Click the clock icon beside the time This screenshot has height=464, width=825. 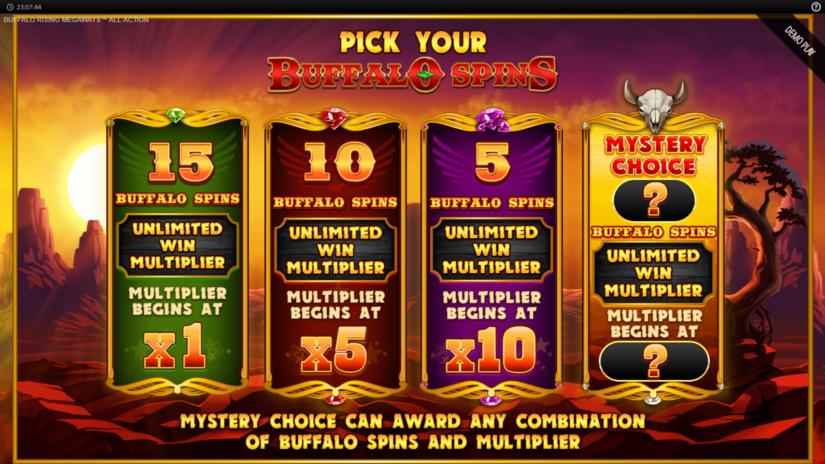pyautogui.click(x=9, y=7)
